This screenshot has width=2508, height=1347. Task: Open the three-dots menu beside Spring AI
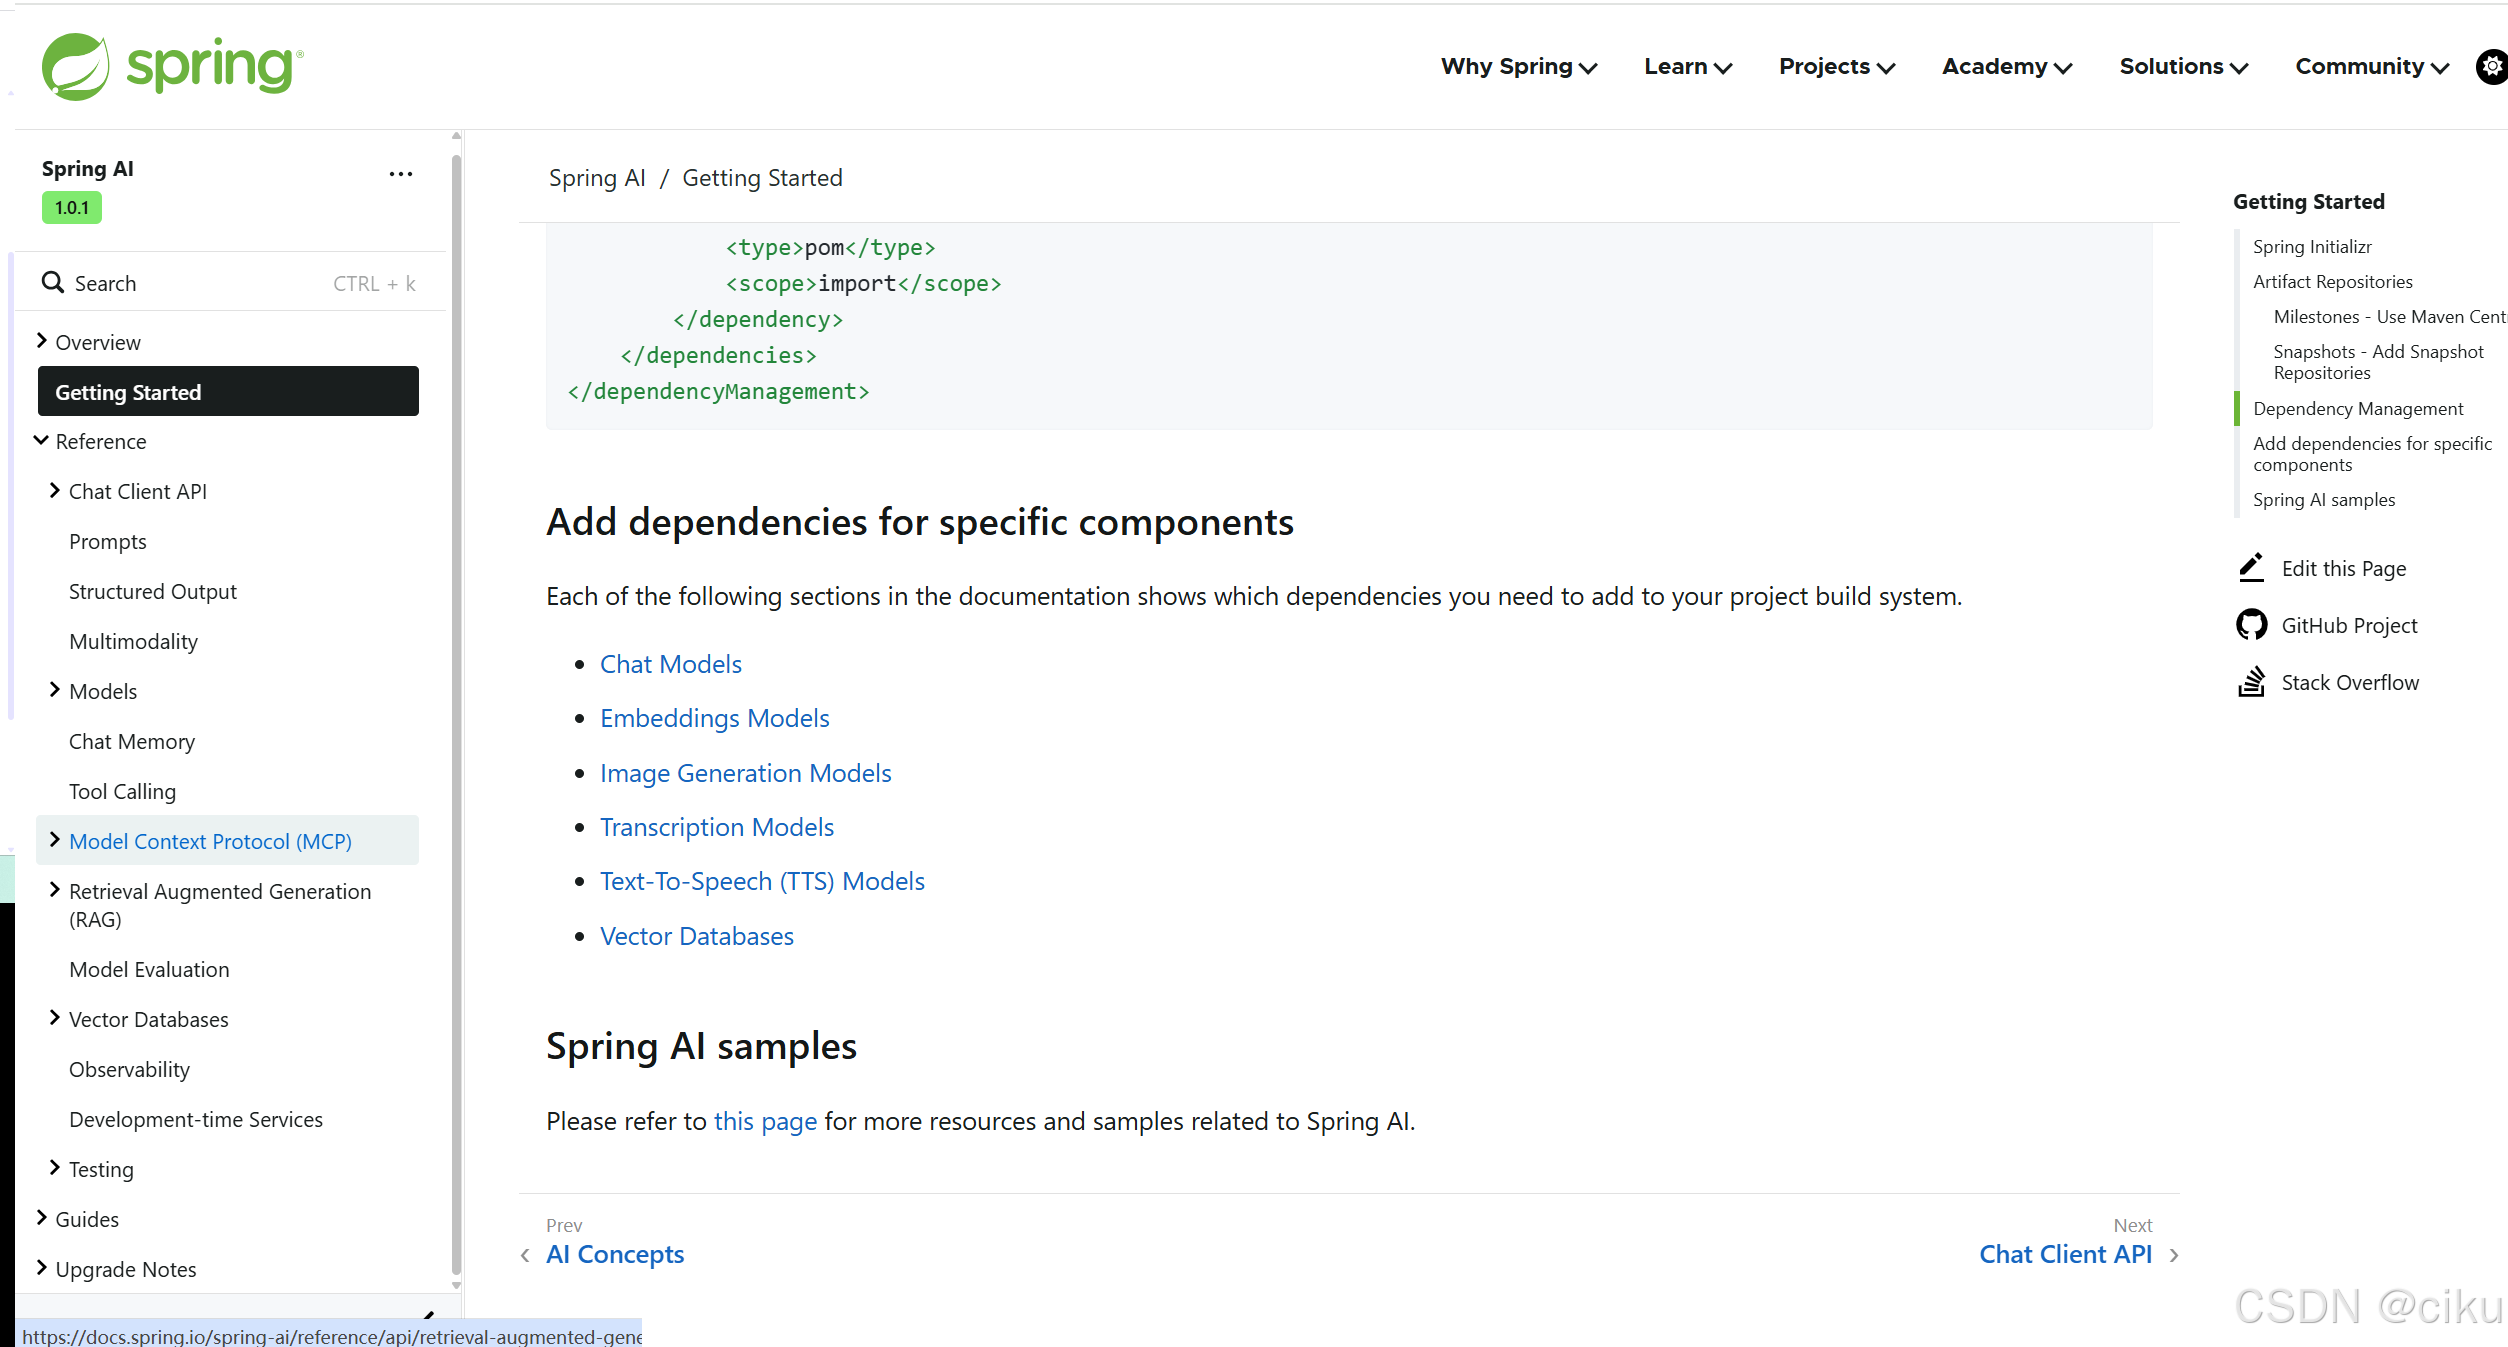(401, 174)
